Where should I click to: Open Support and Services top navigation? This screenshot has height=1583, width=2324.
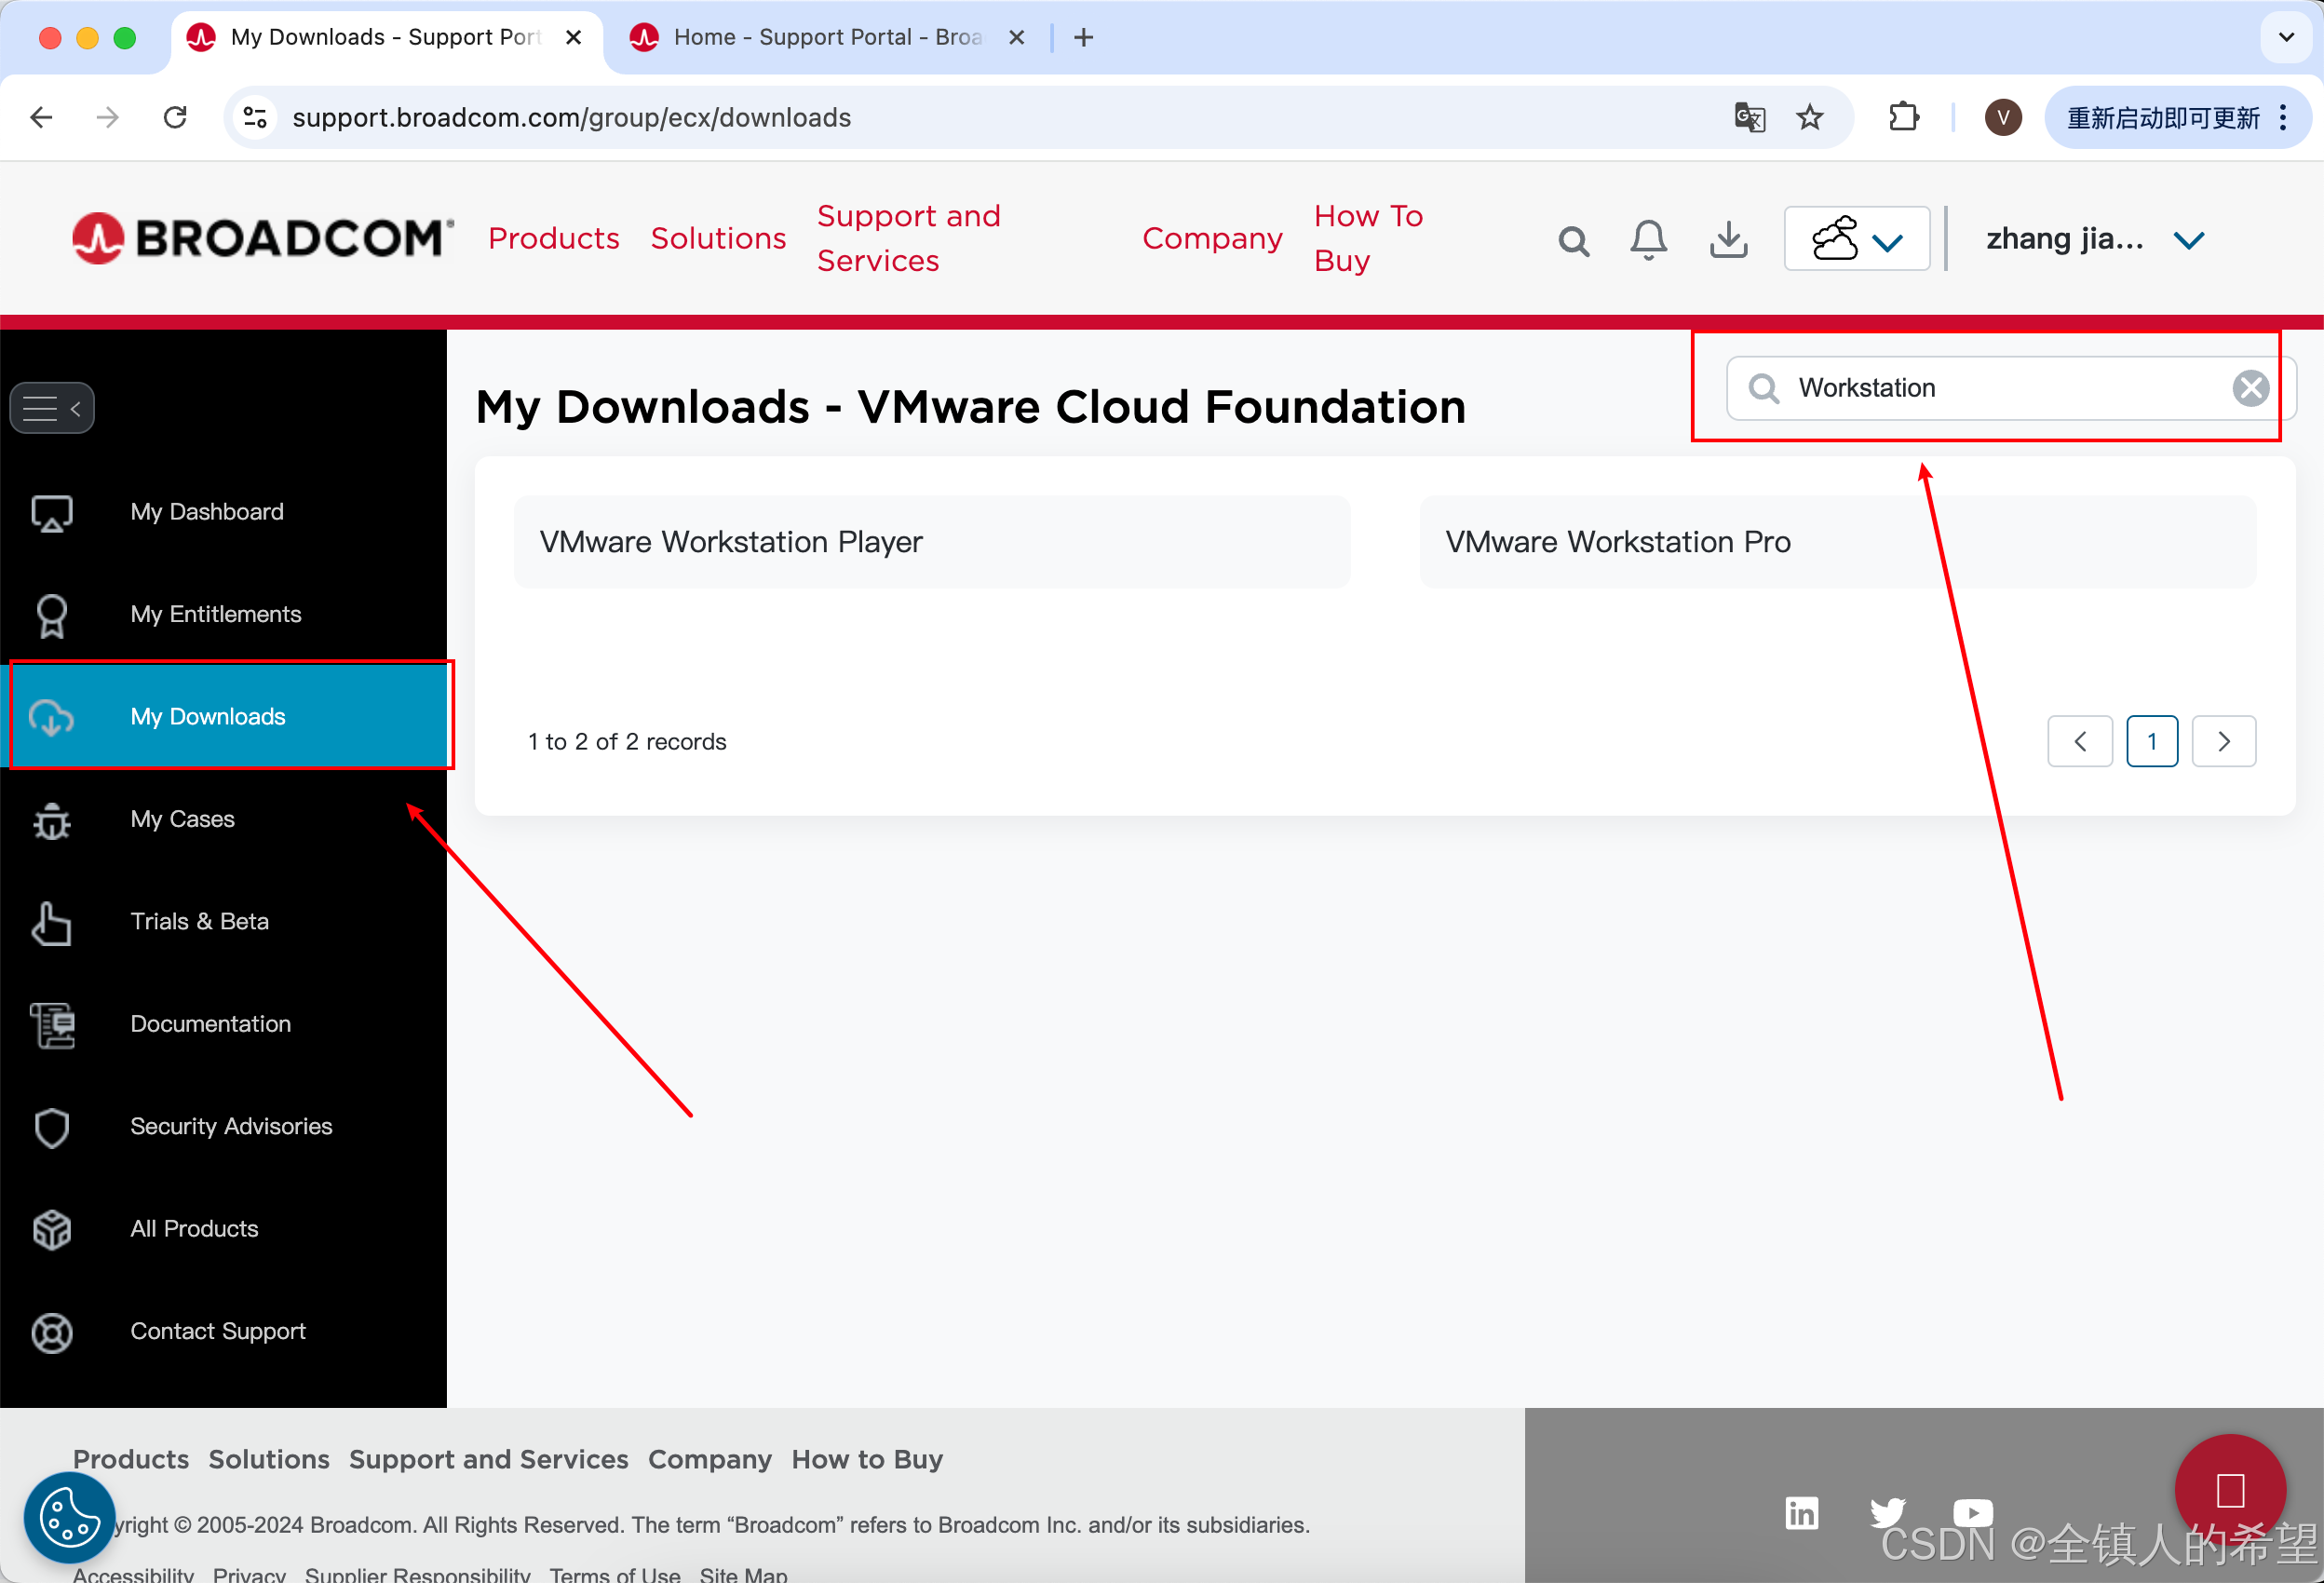click(909, 238)
